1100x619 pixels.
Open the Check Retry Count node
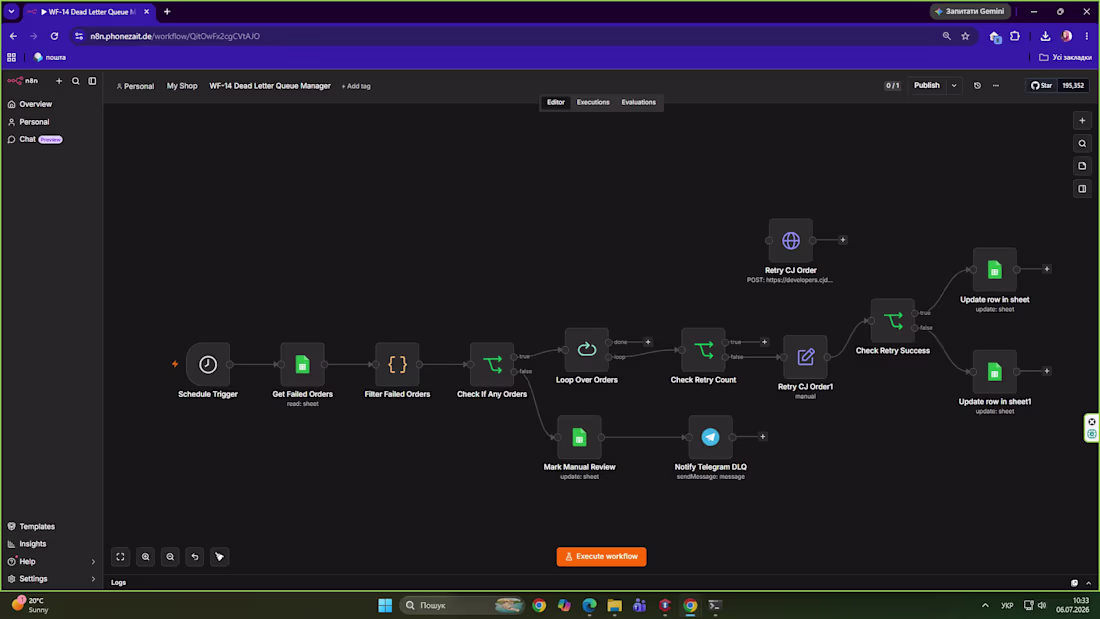(x=703, y=350)
